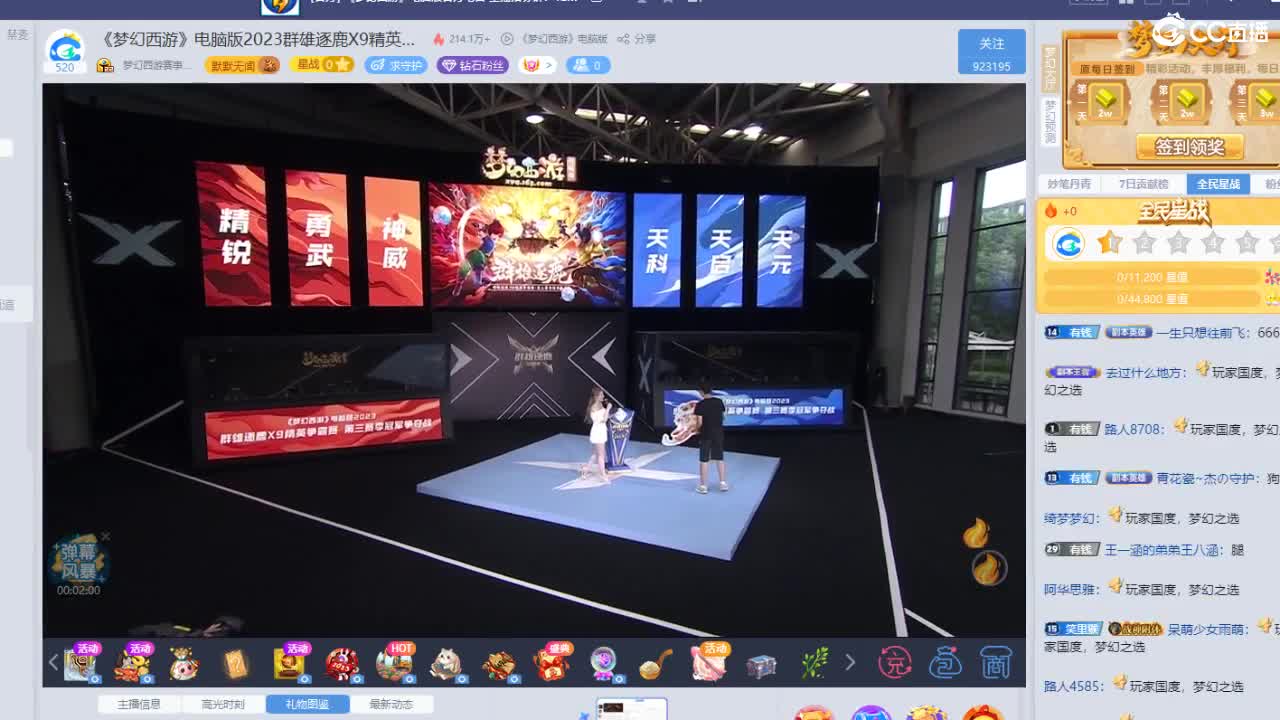Open the 充 recharge icon

(895, 662)
